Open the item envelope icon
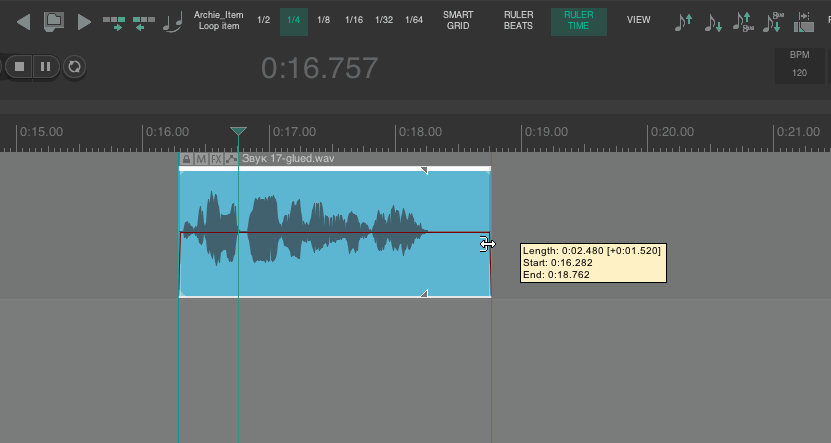Screen dimensions: 831x443 coord(232,159)
